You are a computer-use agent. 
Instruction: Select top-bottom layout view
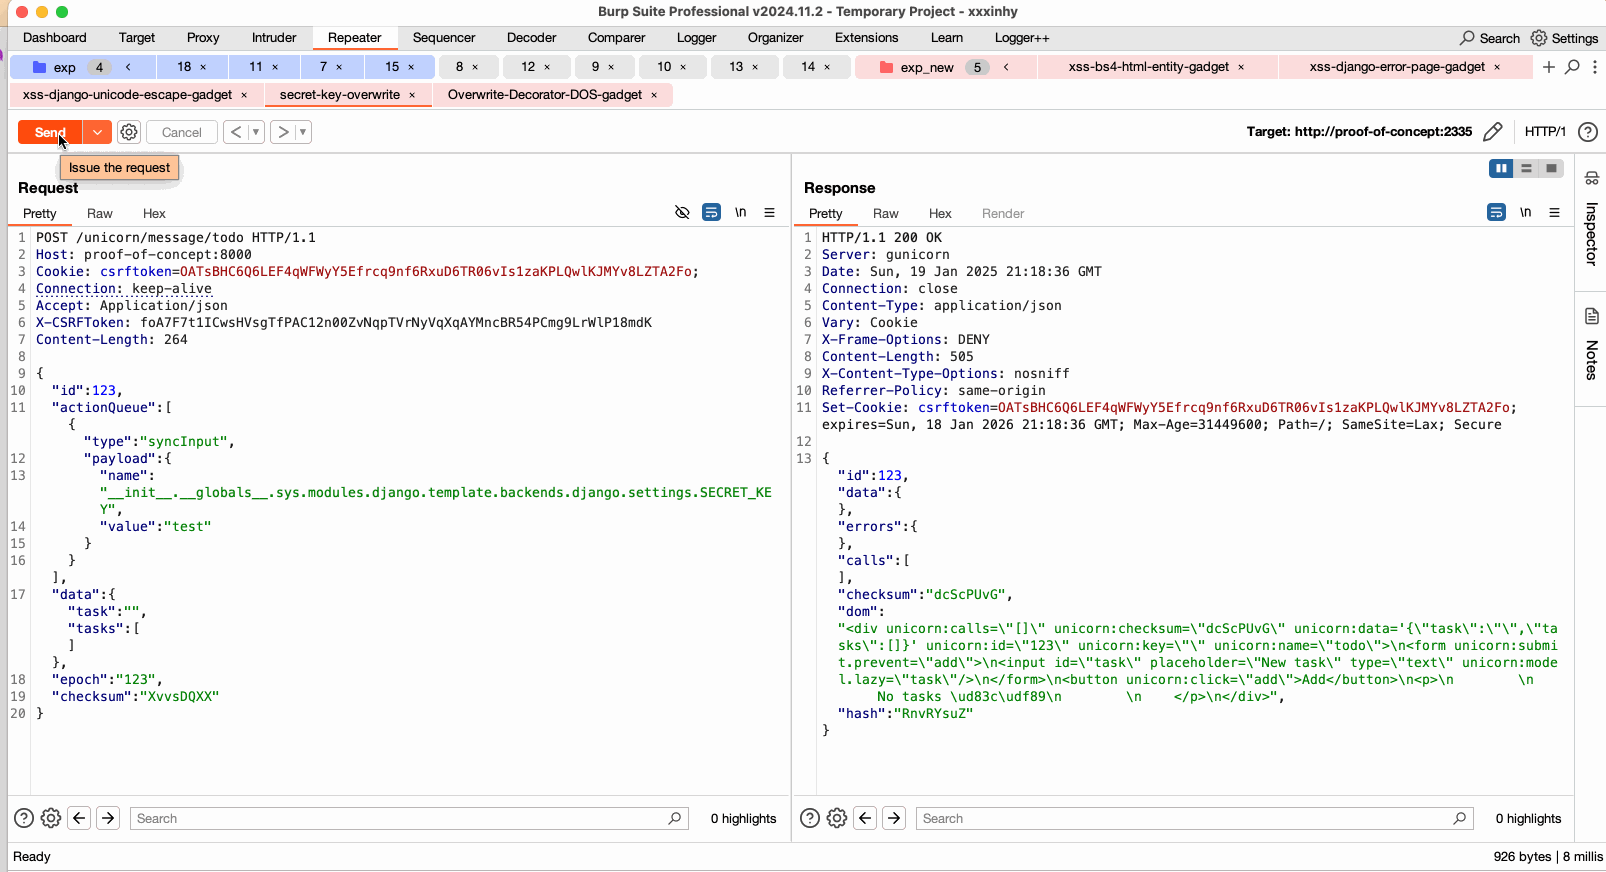[1526, 168]
